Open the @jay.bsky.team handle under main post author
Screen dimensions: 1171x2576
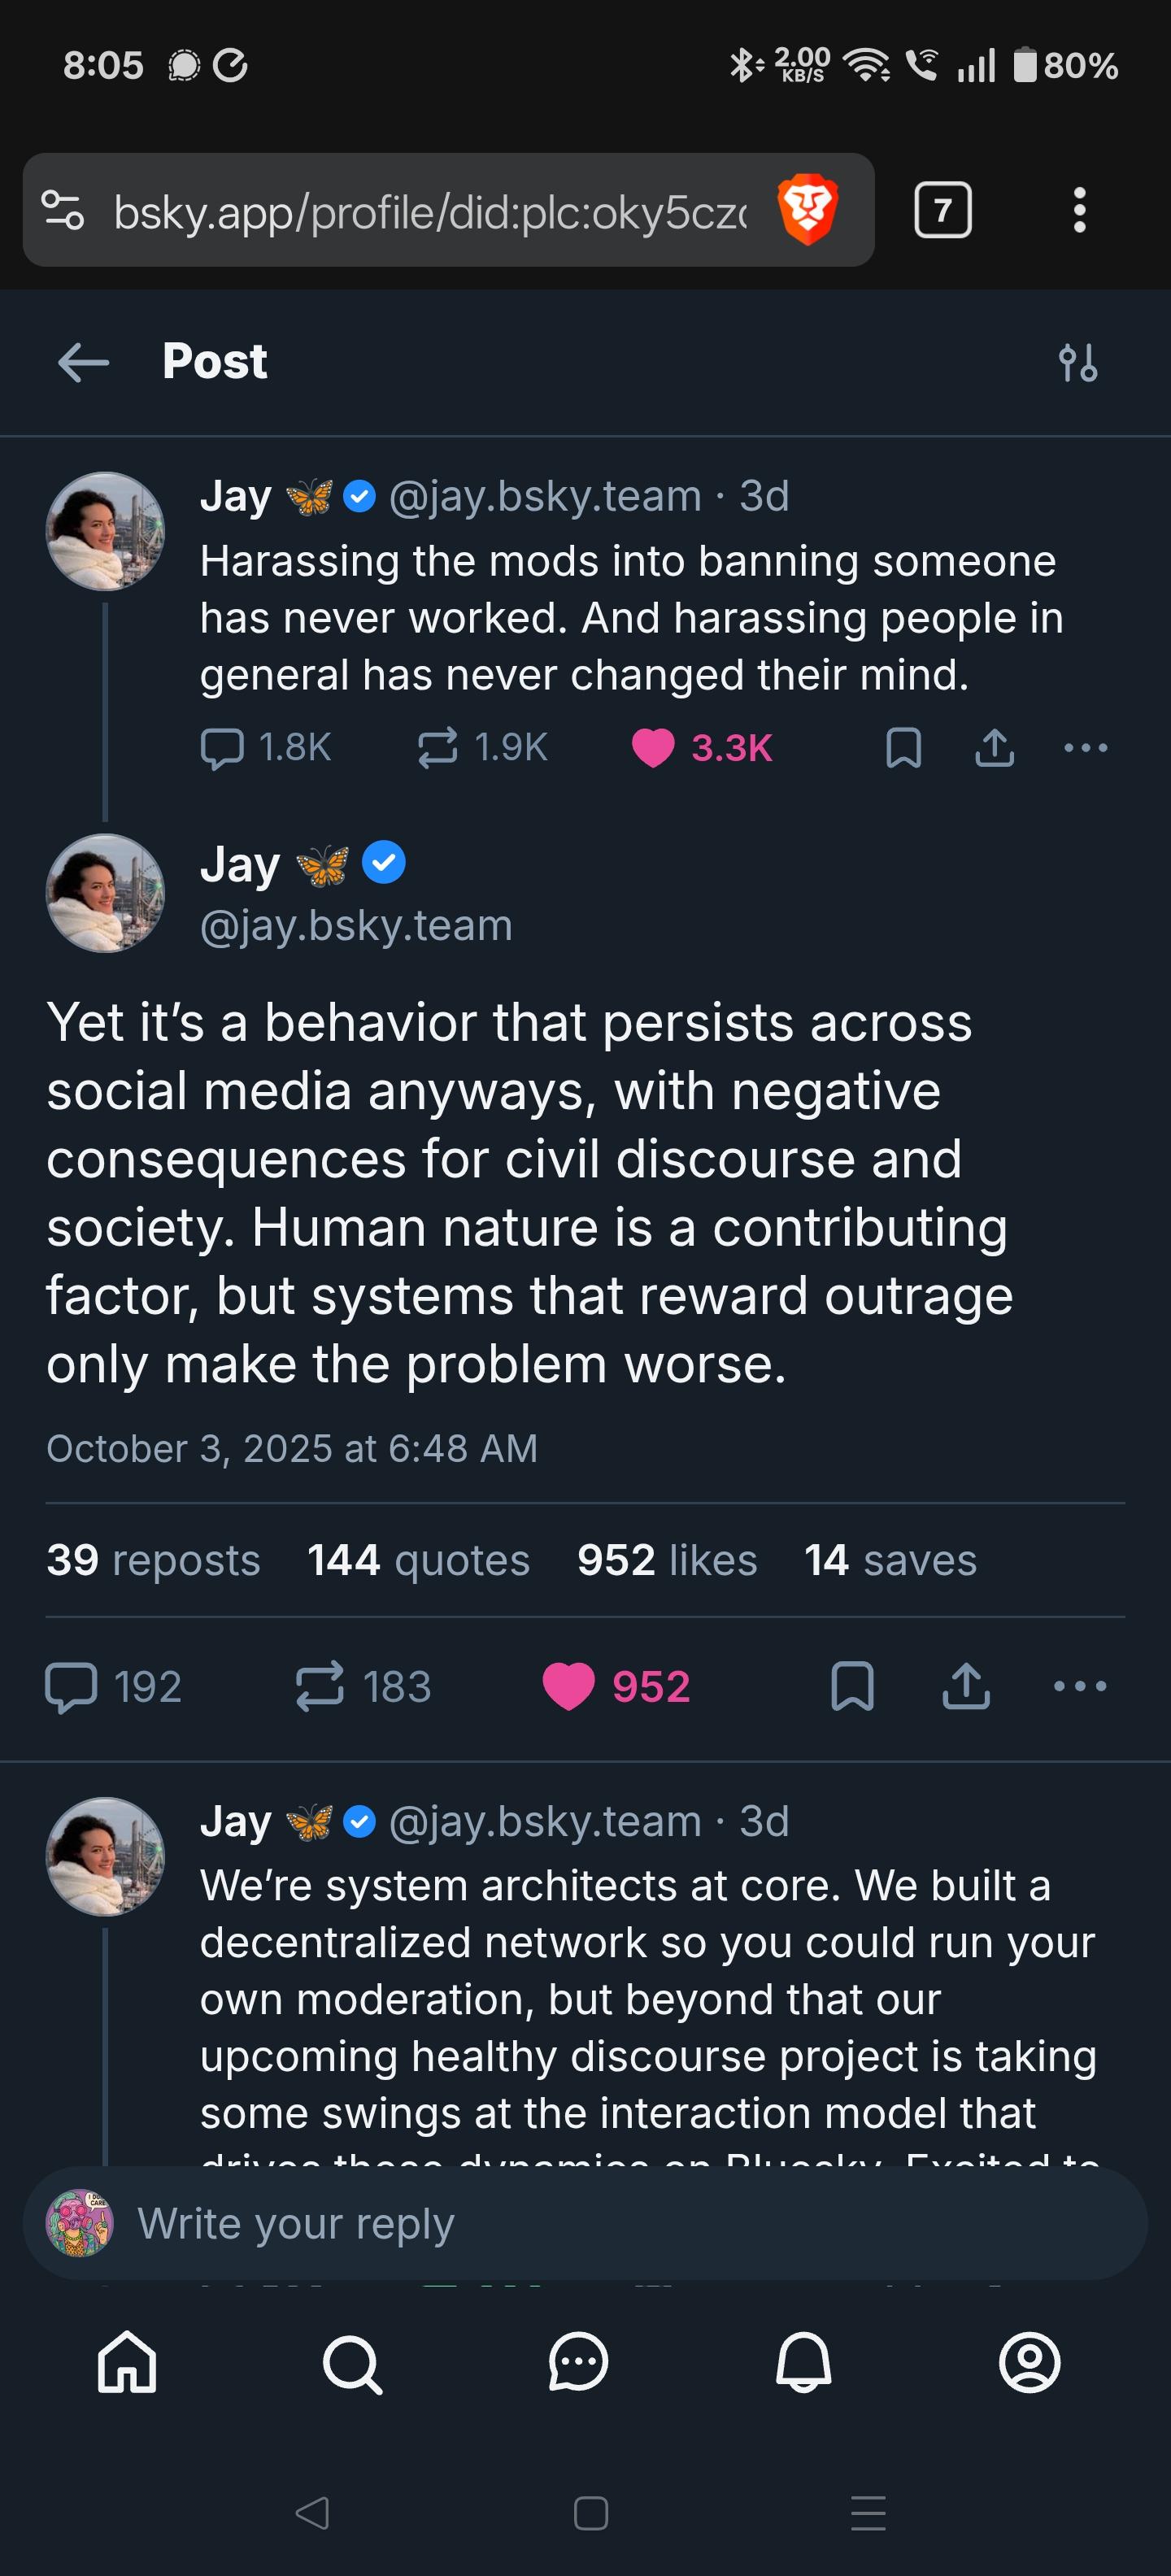356,925
